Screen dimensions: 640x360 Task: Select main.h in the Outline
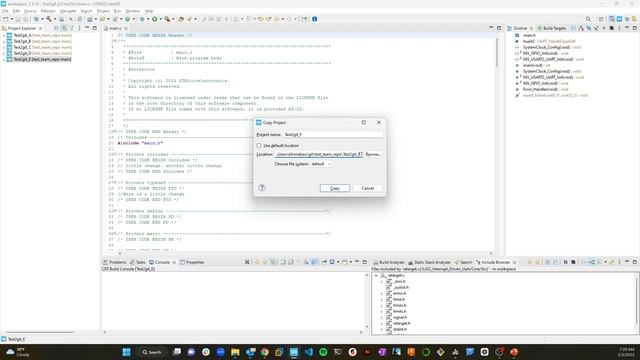click(x=529, y=36)
